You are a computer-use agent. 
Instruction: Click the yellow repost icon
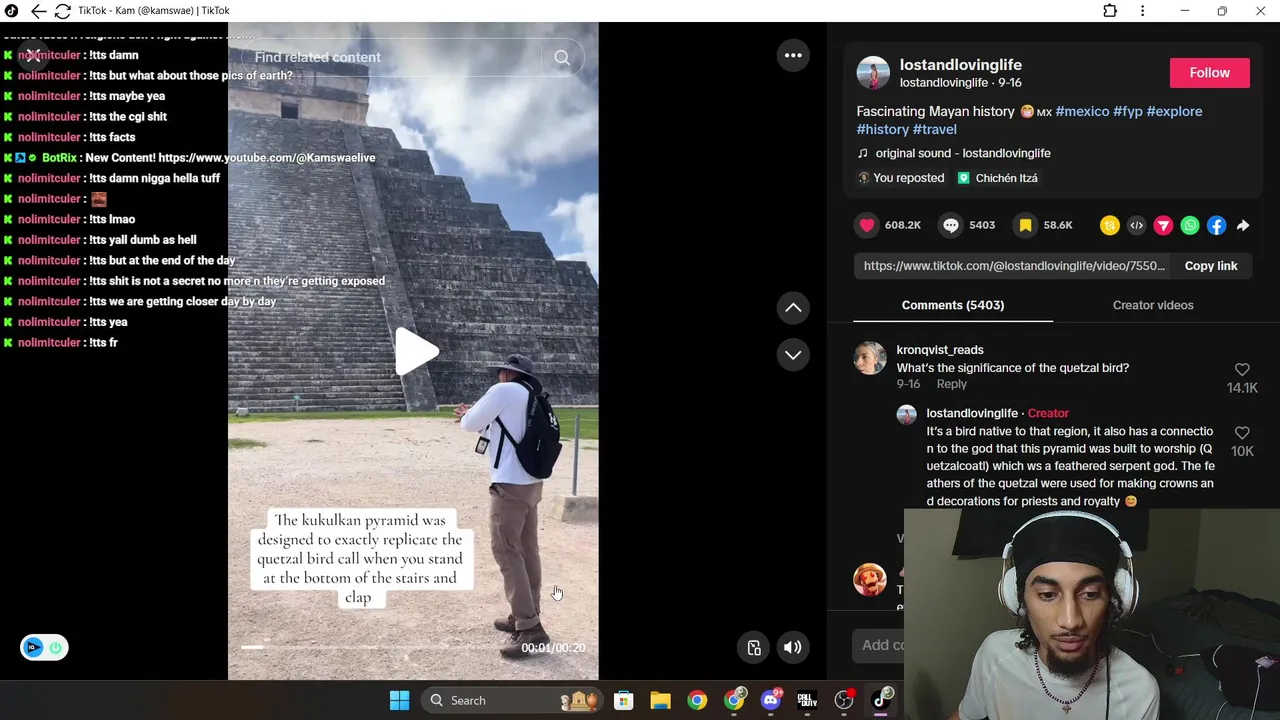pos(1109,226)
